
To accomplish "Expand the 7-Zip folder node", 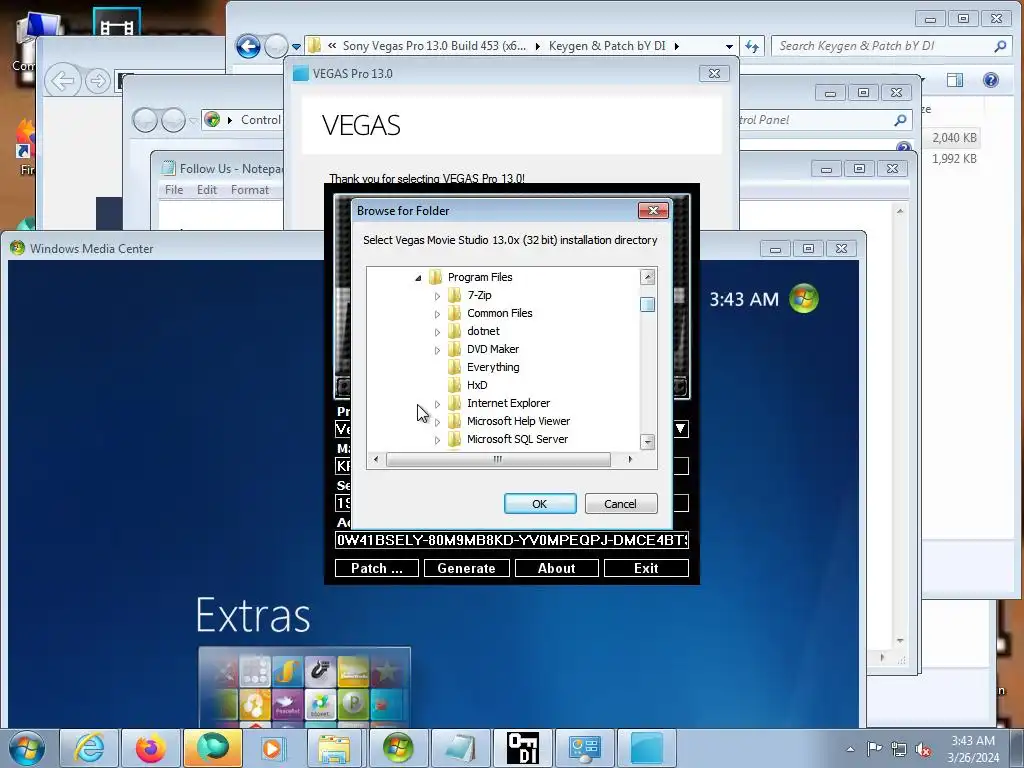I will [x=437, y=296].
